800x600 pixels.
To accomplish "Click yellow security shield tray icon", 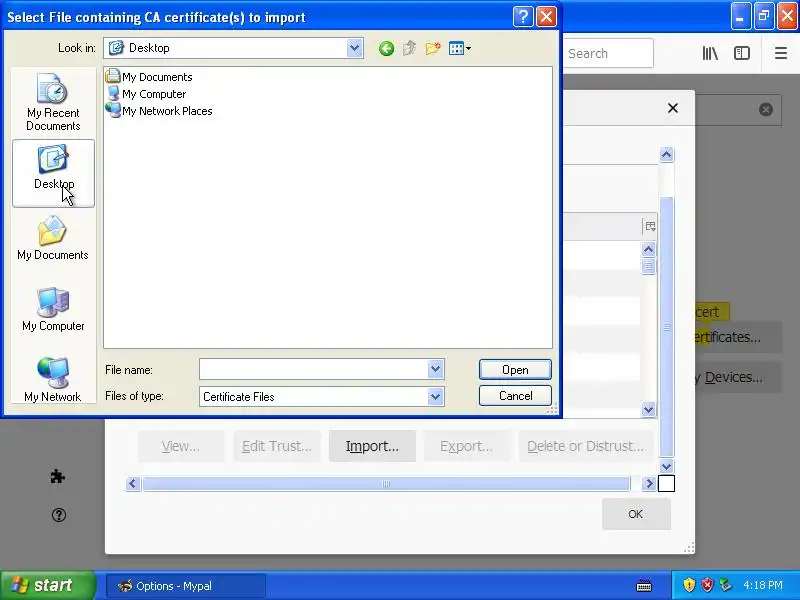I will coord(689,585).
